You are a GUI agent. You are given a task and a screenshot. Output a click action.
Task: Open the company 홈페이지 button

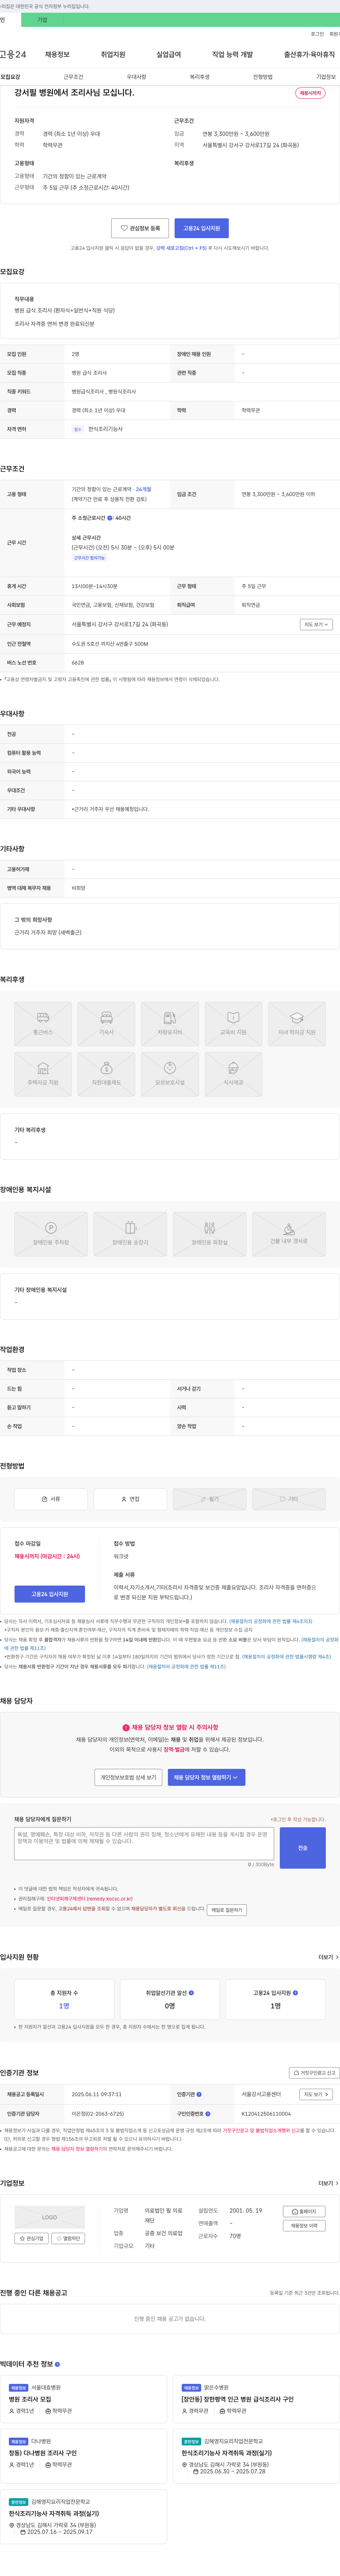[304, 2211]
